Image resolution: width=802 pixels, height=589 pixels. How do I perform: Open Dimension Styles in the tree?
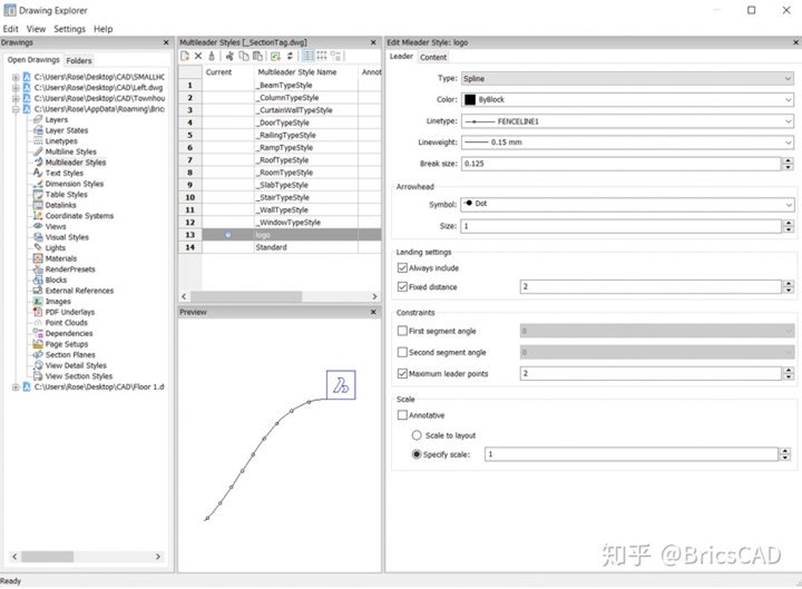[74, 184]
